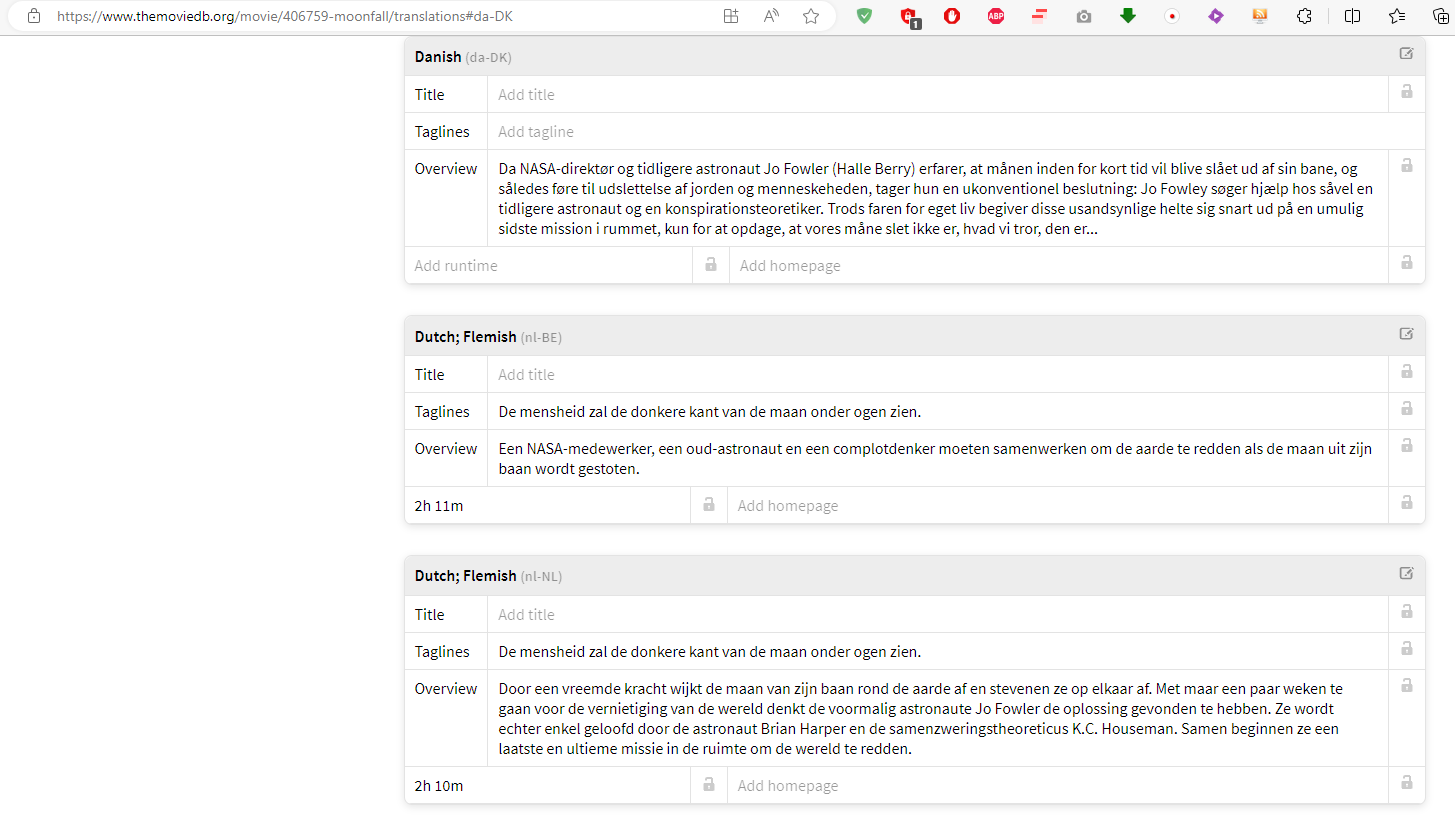Open edit icon for Dutch nl-NL translation
1455x816 pixels.
tap(1406, 574)
